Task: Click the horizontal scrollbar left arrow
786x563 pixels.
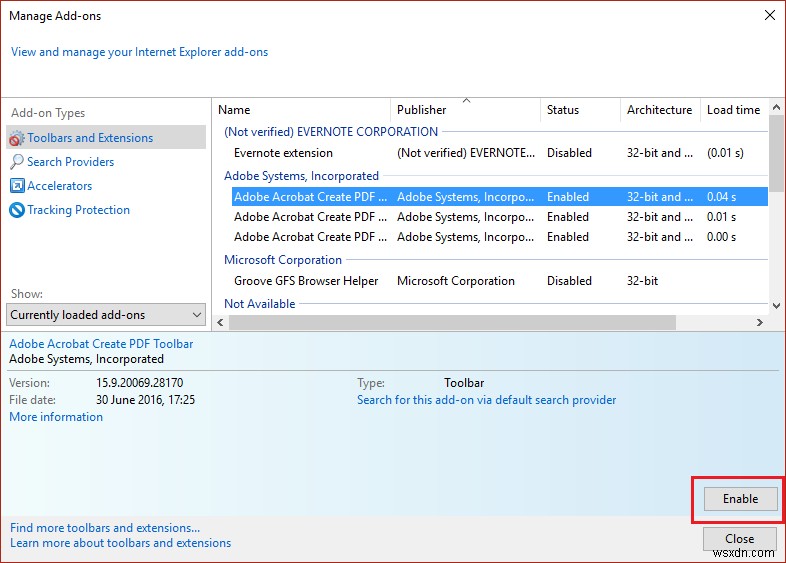Action: click(x=221, y=322)
